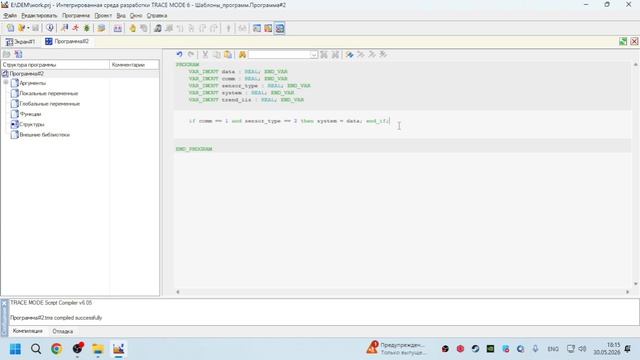Click the stacked database icon in main toolbar
Image resolution: width=640 pixels, height=360 pixels.
101,28
